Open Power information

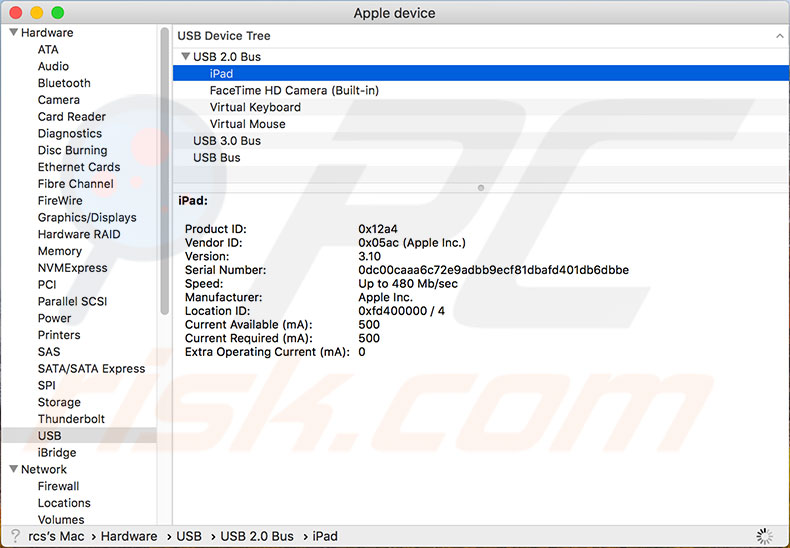point(54,318)
